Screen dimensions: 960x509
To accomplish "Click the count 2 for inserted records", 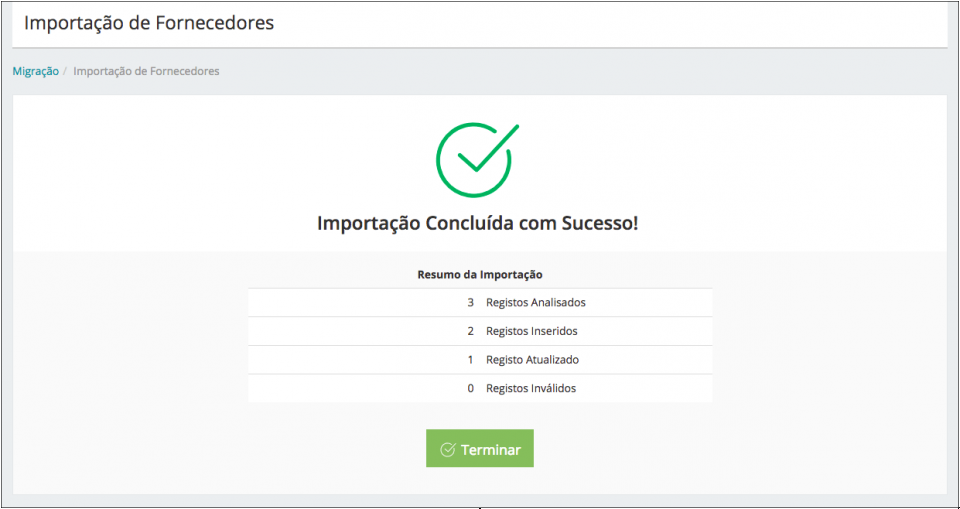I will (470, 331).
